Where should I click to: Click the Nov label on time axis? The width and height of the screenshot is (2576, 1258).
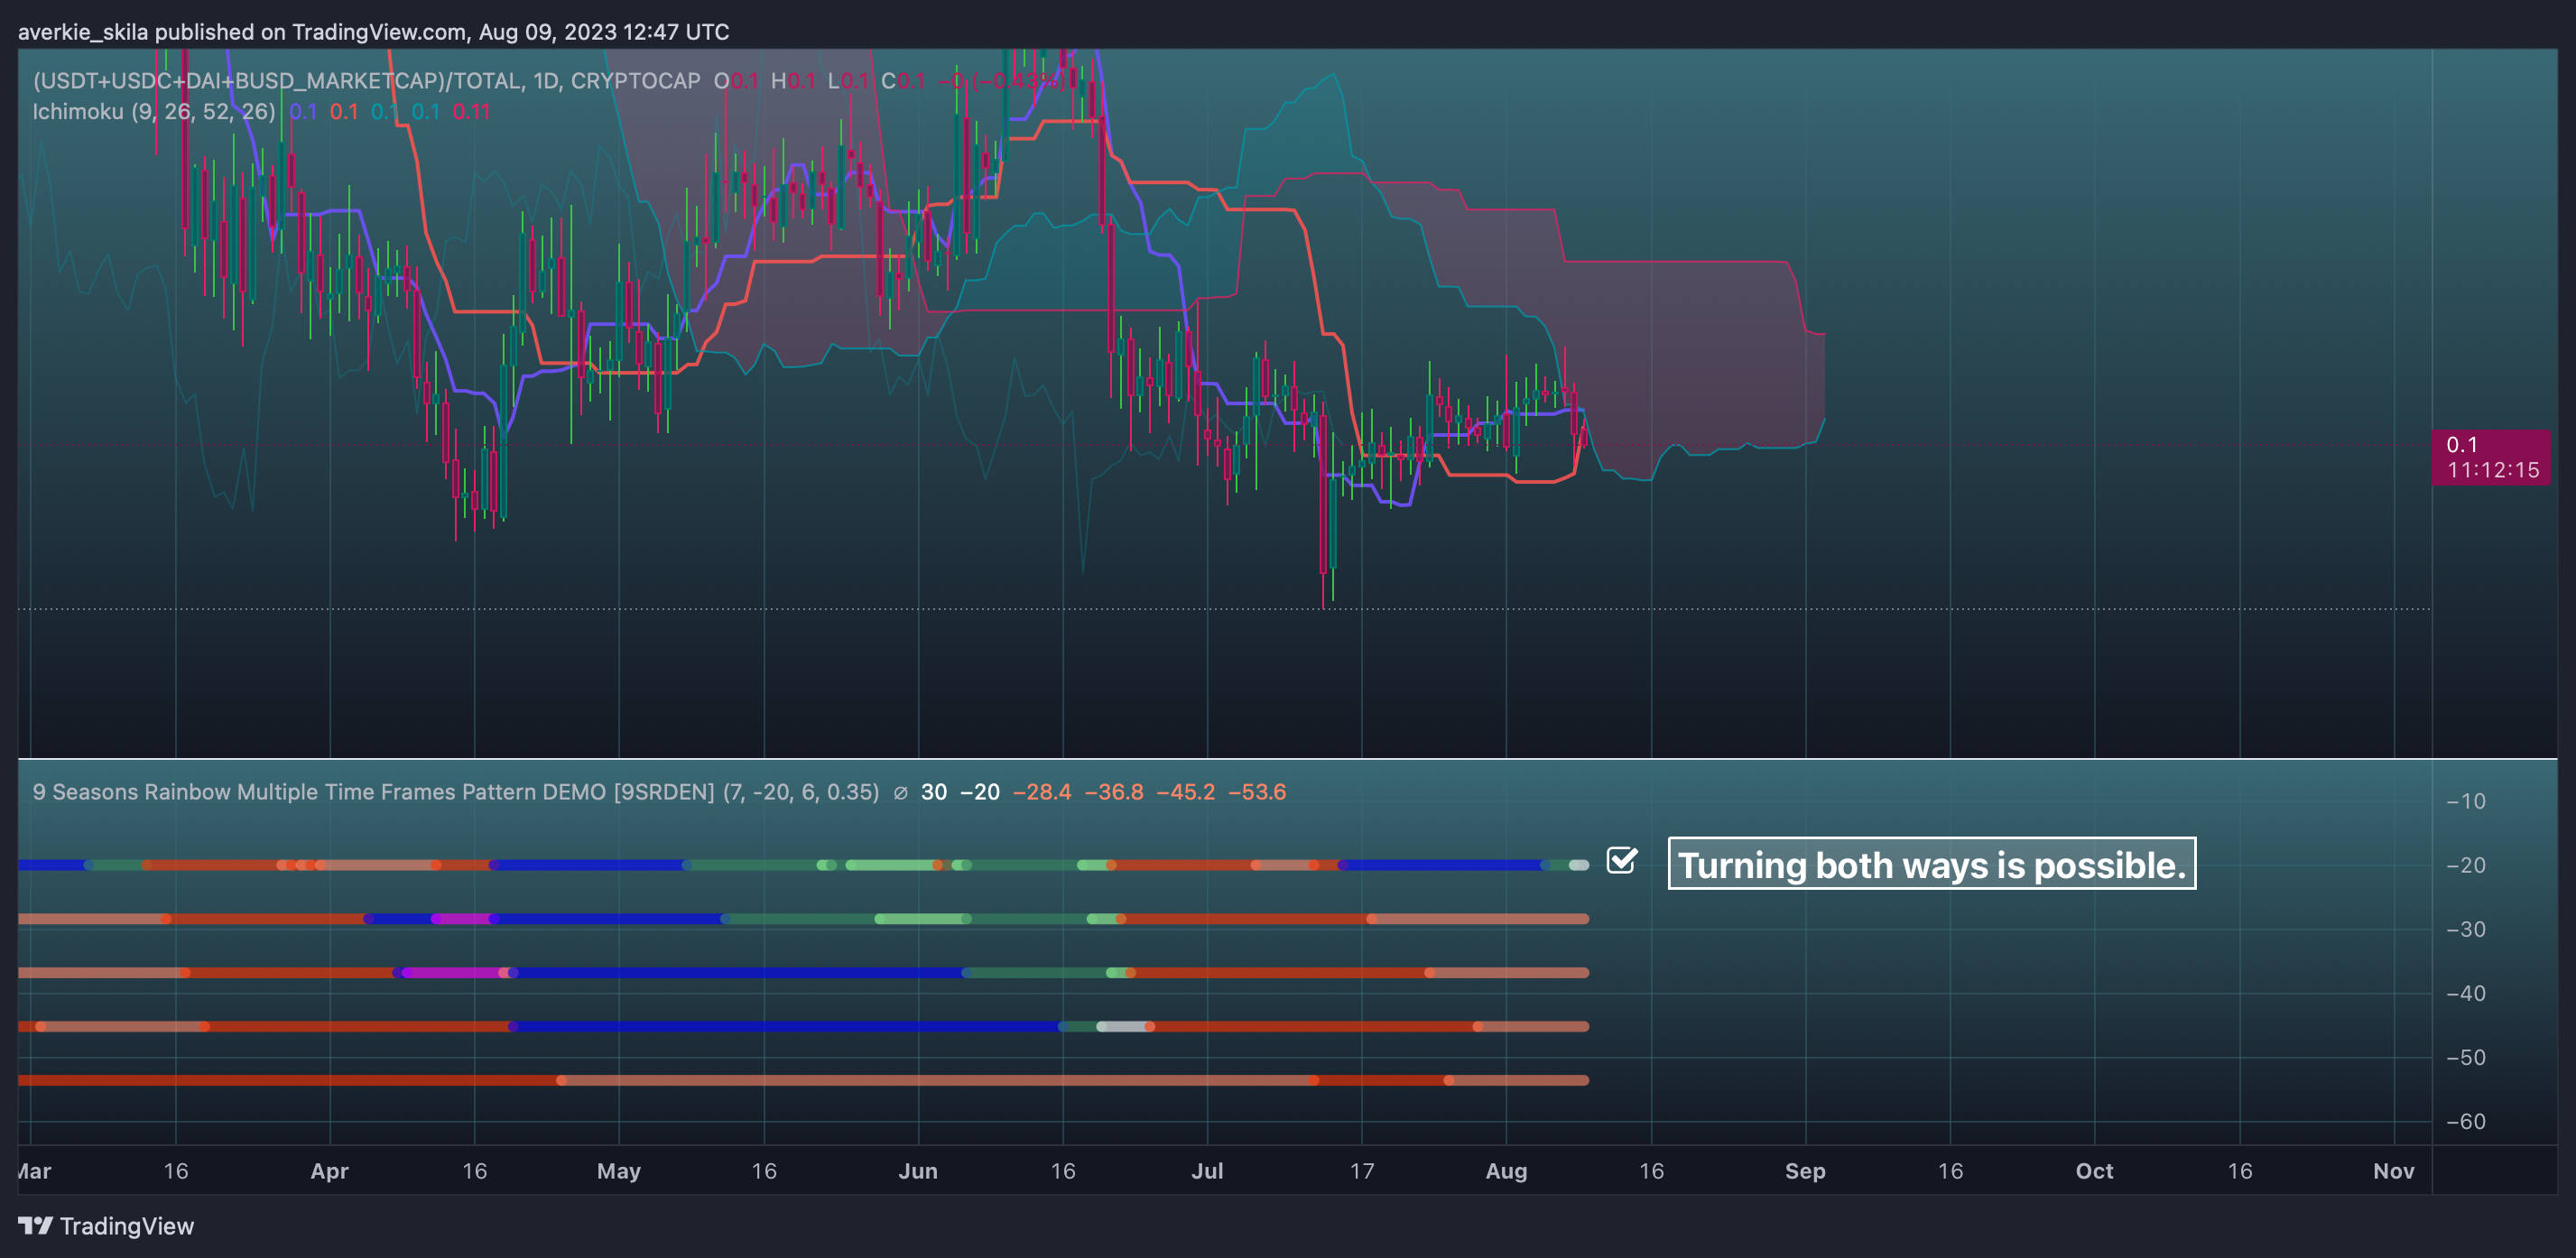point(2393,1170)
